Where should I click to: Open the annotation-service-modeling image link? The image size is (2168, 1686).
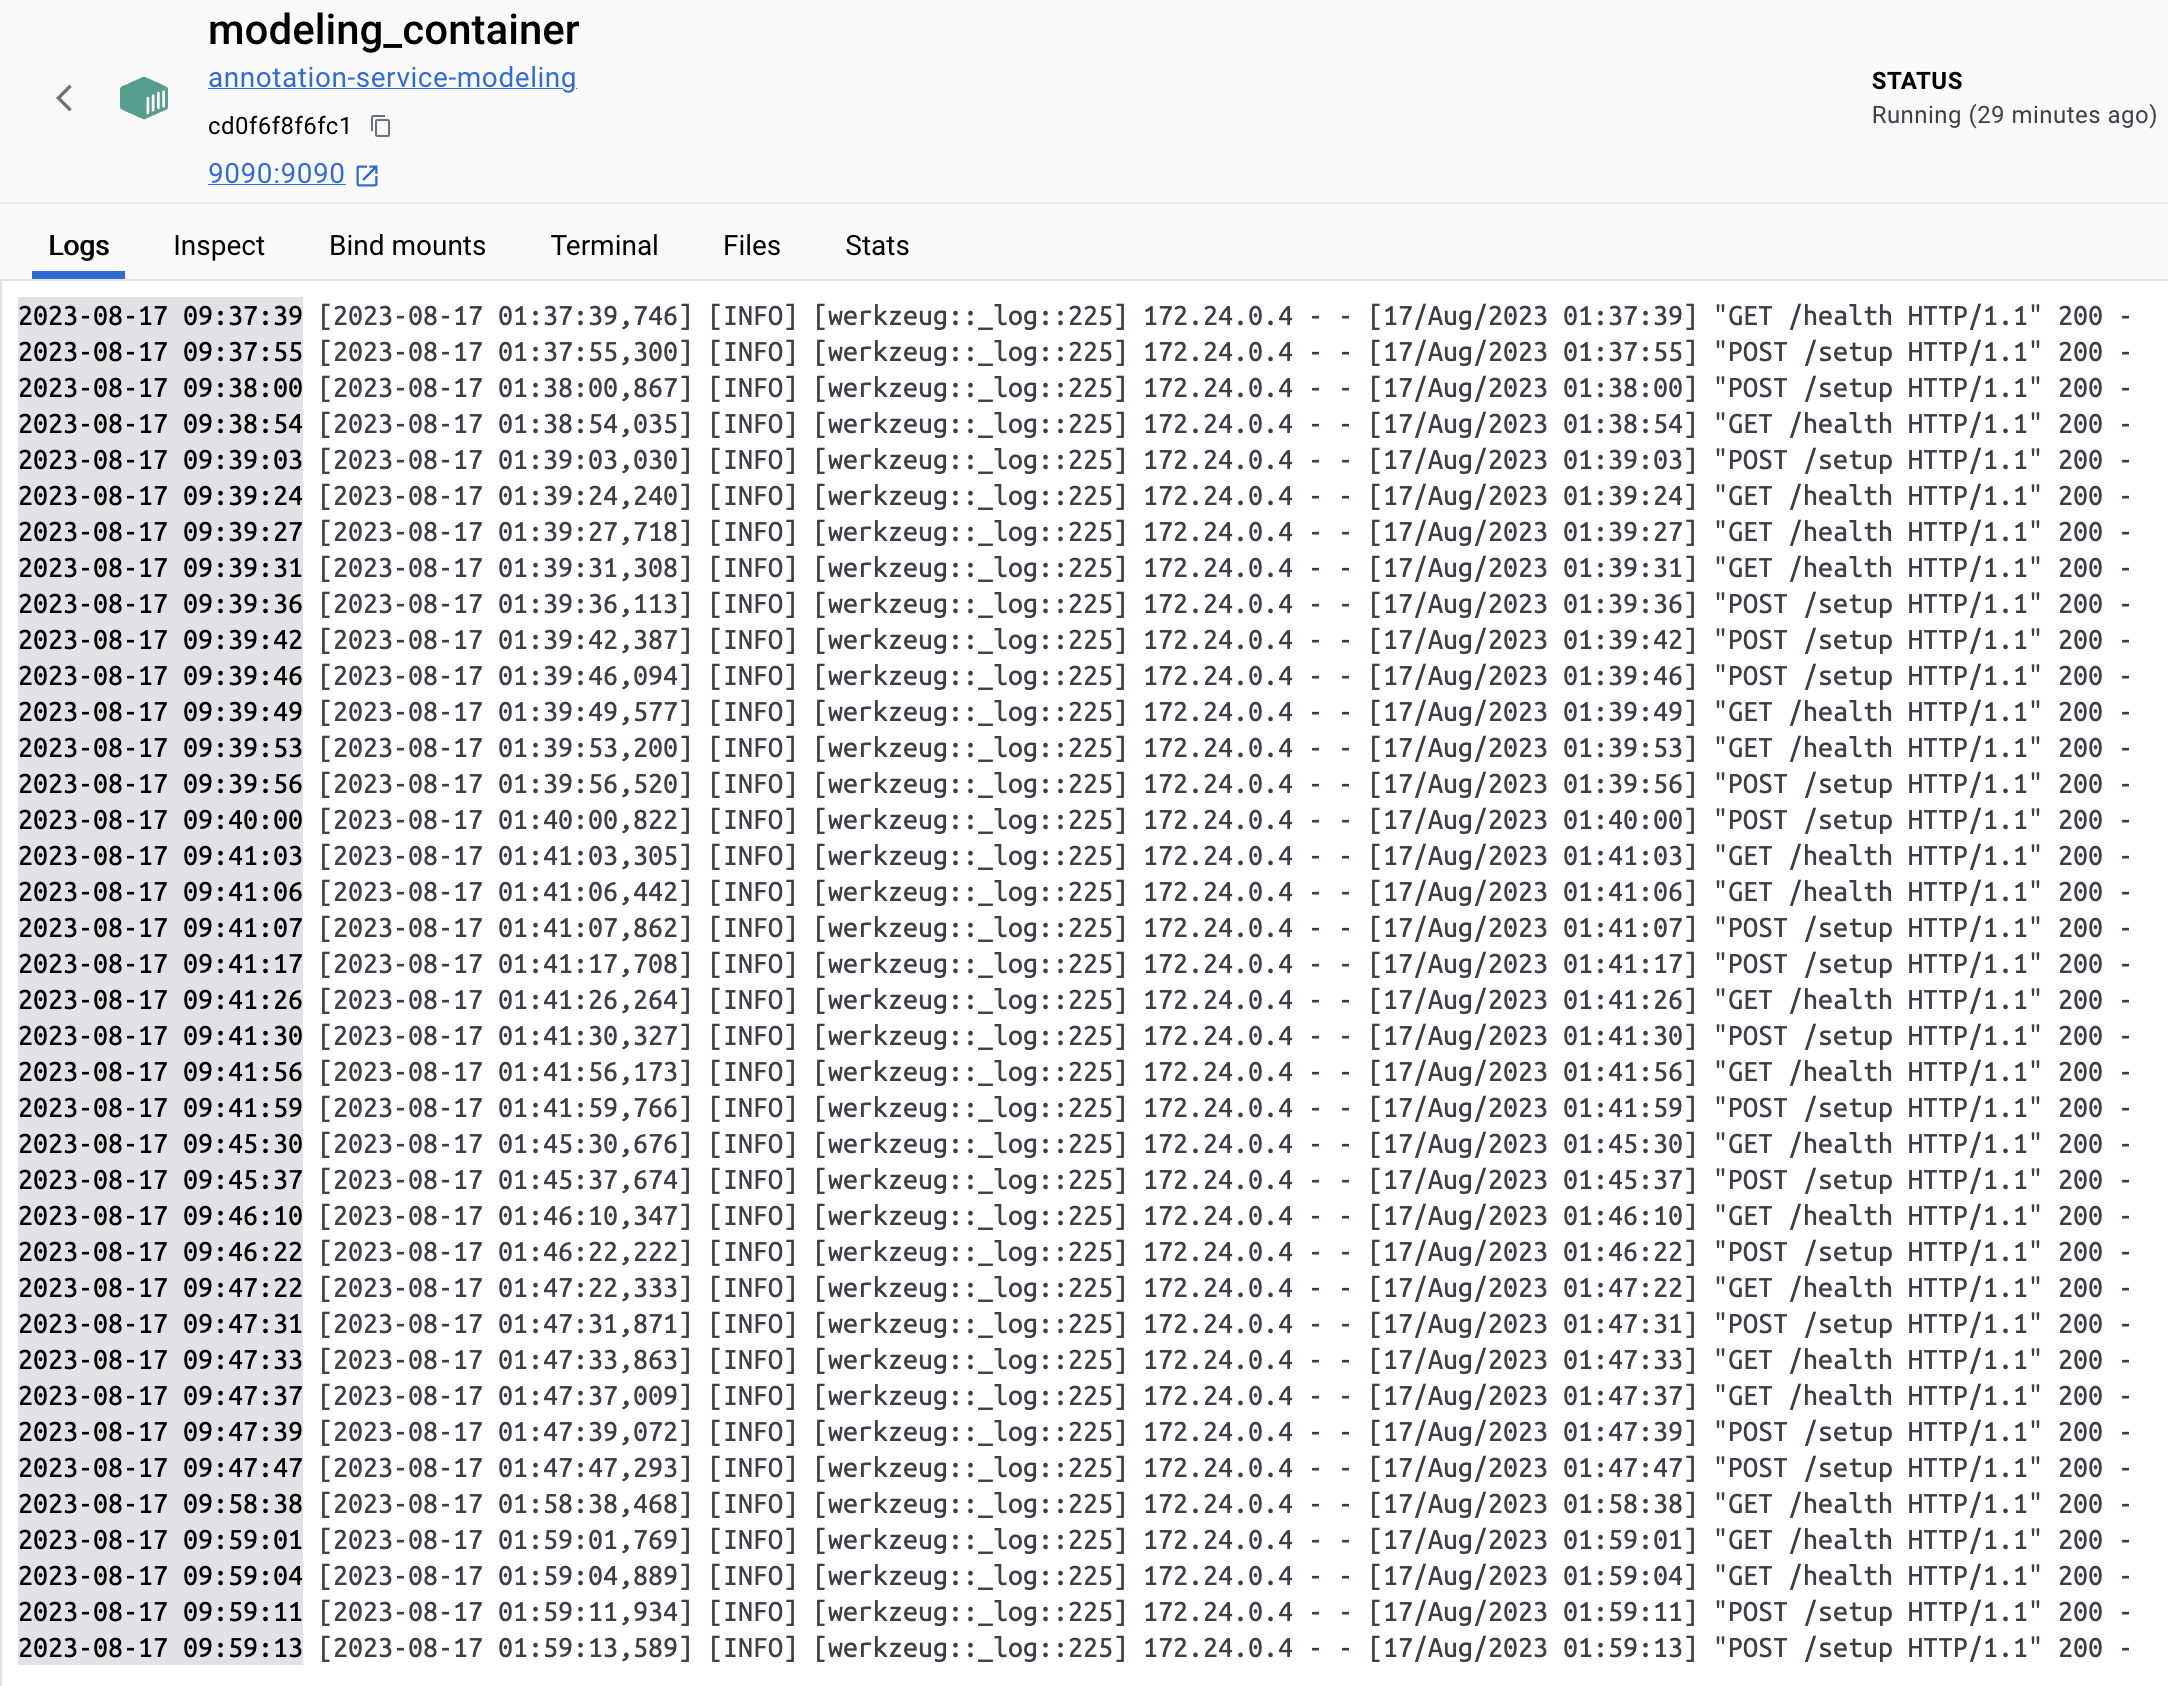(392, 78)
